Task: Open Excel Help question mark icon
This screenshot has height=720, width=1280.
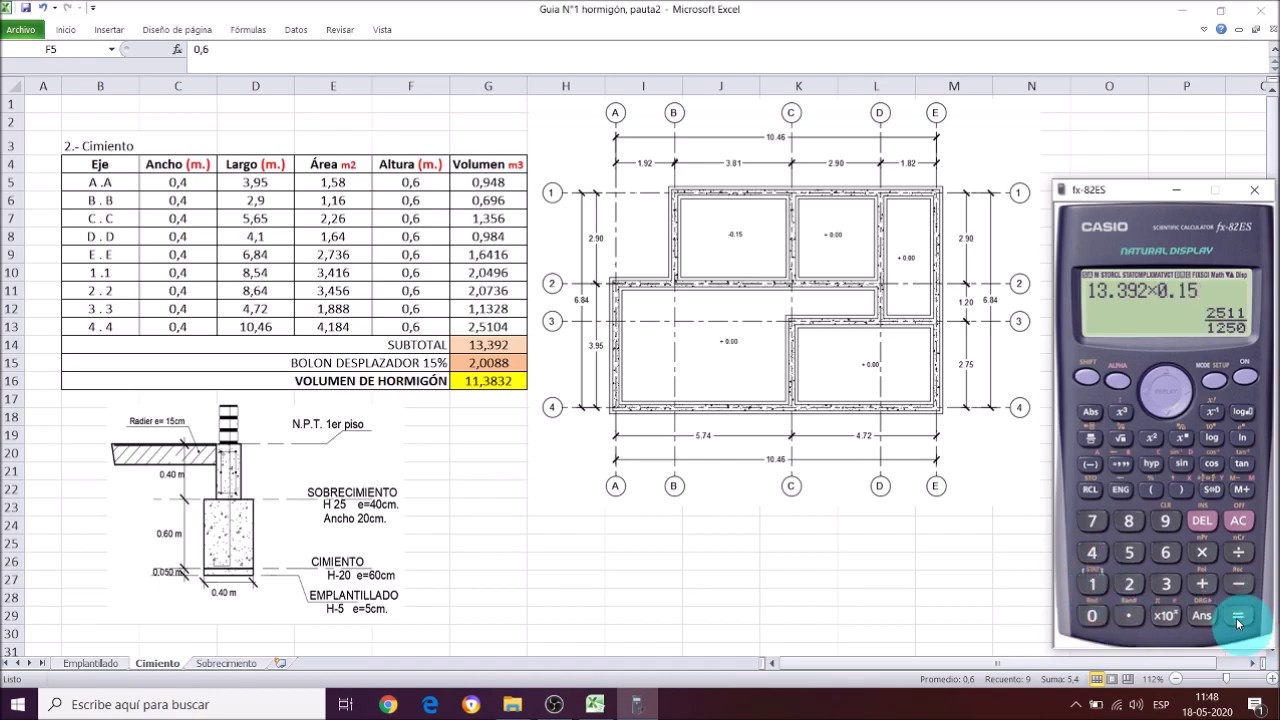Action: click(1222, 30)
